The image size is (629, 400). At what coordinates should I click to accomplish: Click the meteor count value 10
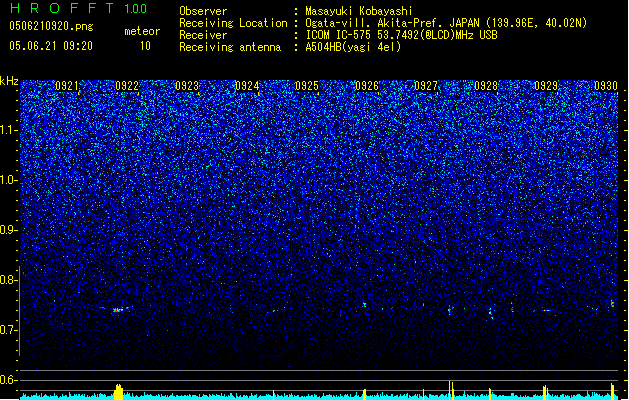pyautogui.click(x=145, y=46)
